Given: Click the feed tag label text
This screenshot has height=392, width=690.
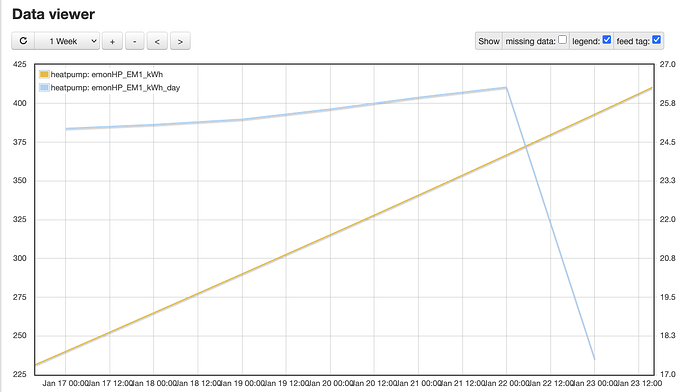Looking at the screenshot, I should (x=633, y=41).
